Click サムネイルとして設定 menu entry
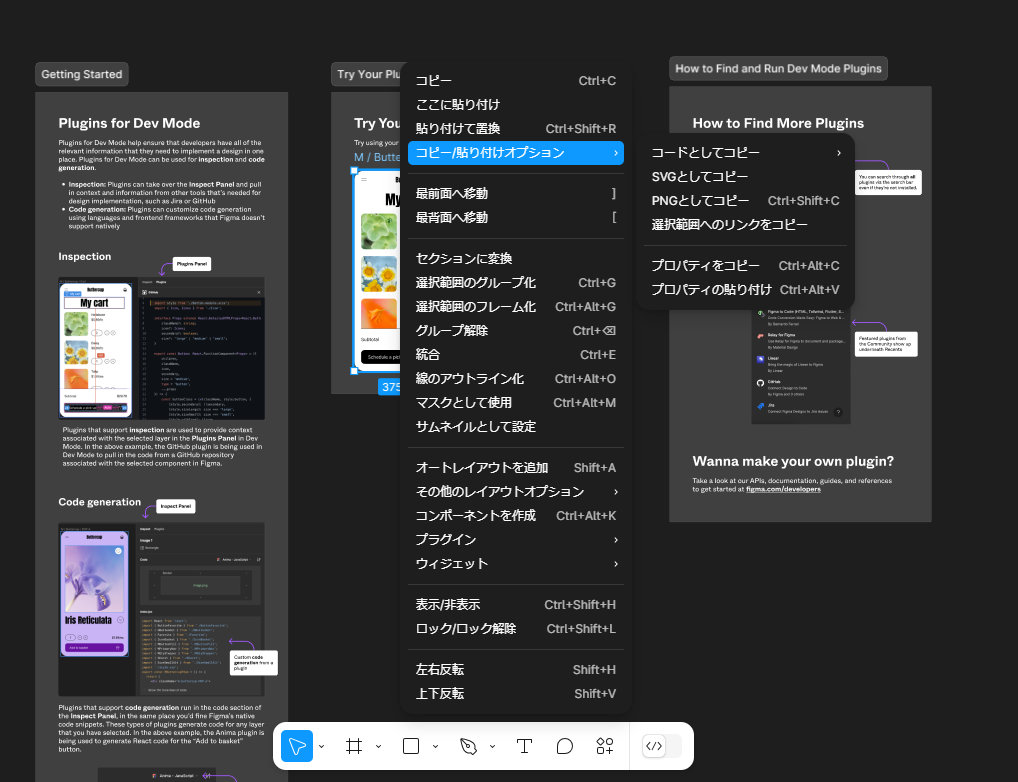Image resolution: width=1018 pixels, height=782 pixels. coord(515,427)
